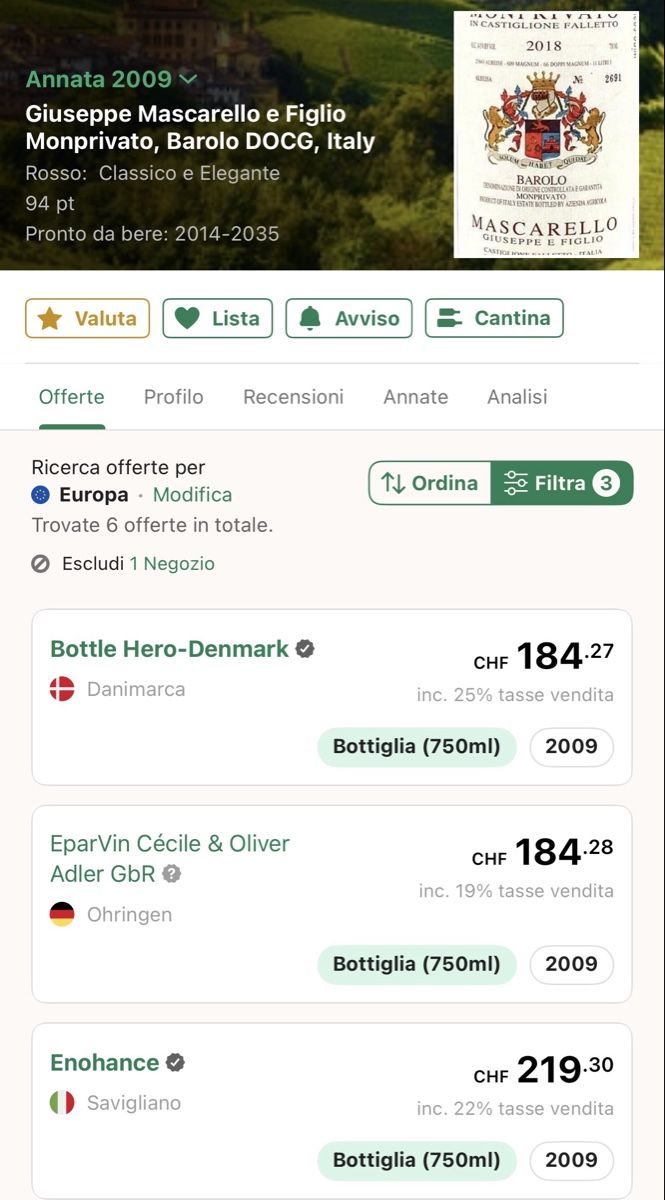Open the Monprivato bottle label image
Screen dimensions: 665x1200
tap(546, 135)
